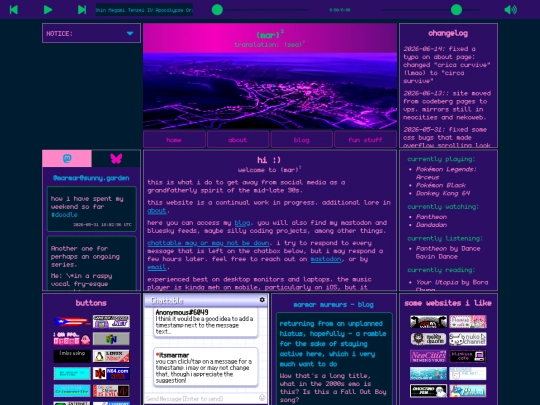Follow the 'blog' link in welcome text
Viewport: 540px width, 405px height.
point(242,222)
